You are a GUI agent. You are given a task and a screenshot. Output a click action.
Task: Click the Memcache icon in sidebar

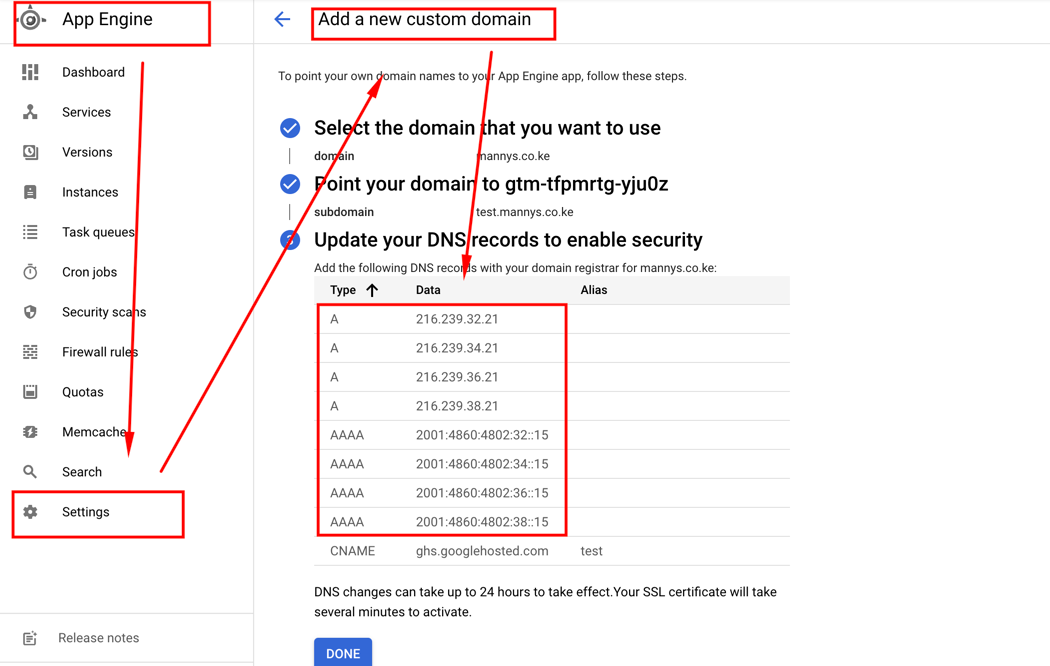pyautogui.click(x=31, y=432)
